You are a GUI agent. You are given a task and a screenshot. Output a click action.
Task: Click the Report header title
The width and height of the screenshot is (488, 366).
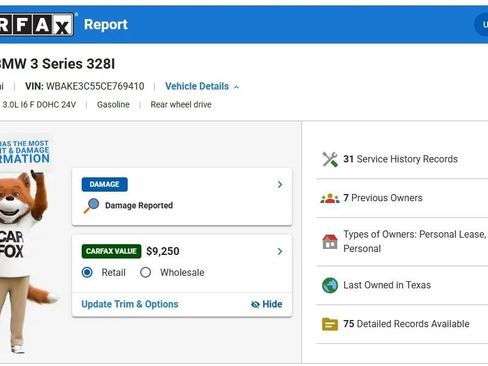click(x=106, y=24)
